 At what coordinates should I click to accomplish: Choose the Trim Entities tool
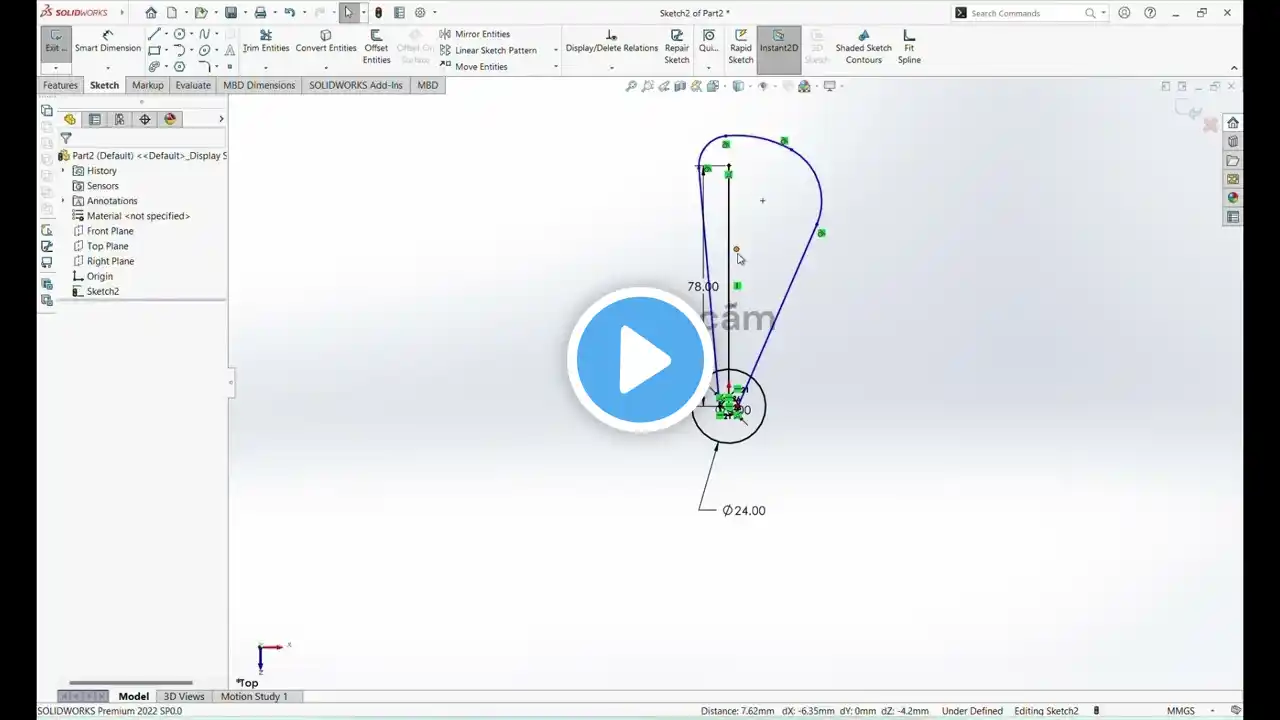(x=266, y=41)
